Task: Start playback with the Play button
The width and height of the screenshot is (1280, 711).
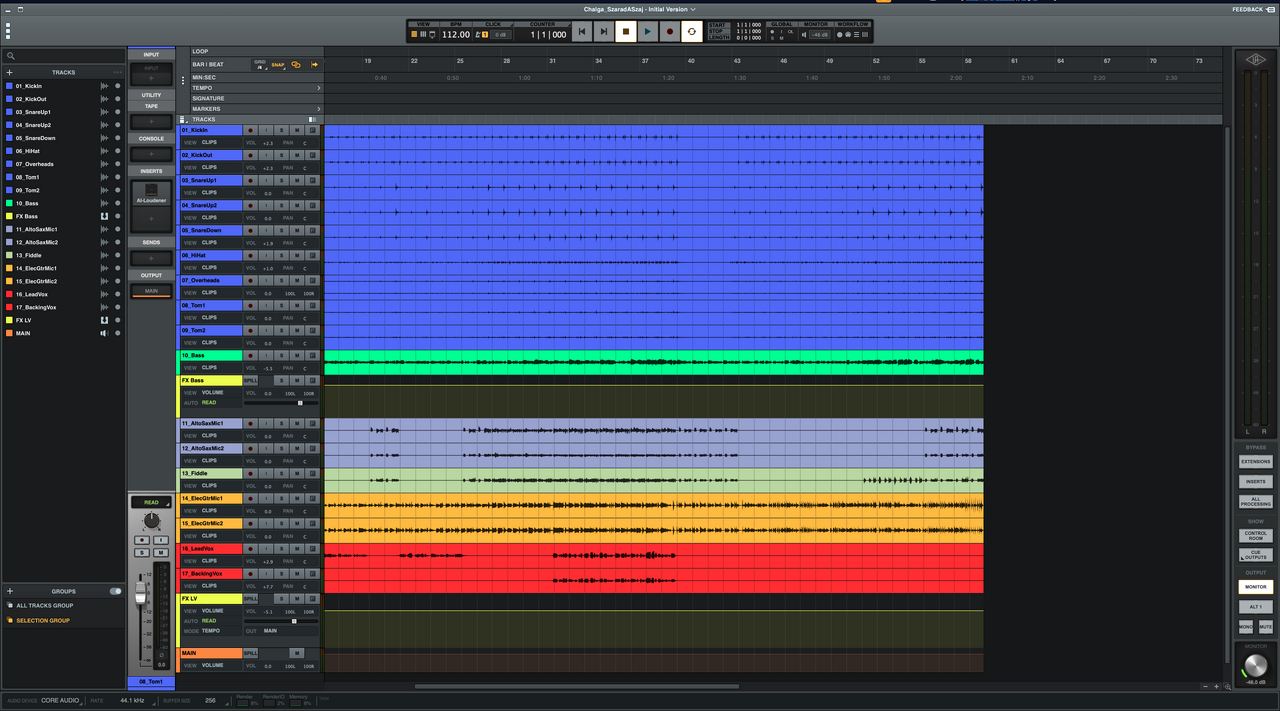Action: click(648, 32)
